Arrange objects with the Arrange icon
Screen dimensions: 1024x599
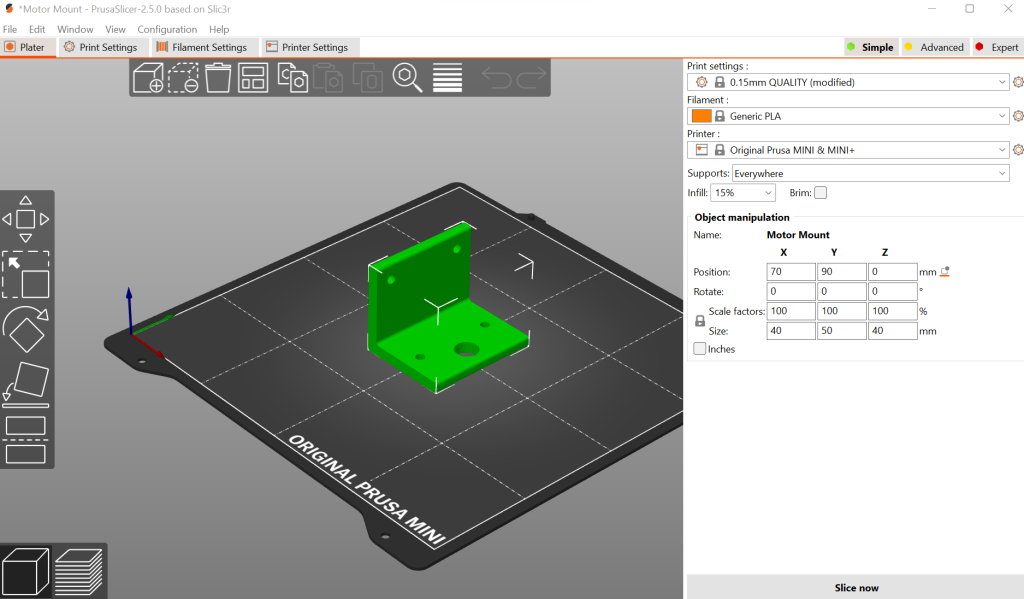(x=253, y=78)
